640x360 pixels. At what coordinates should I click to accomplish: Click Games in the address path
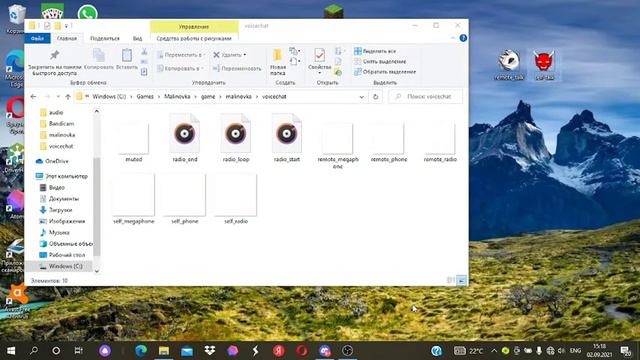point(145,97)
